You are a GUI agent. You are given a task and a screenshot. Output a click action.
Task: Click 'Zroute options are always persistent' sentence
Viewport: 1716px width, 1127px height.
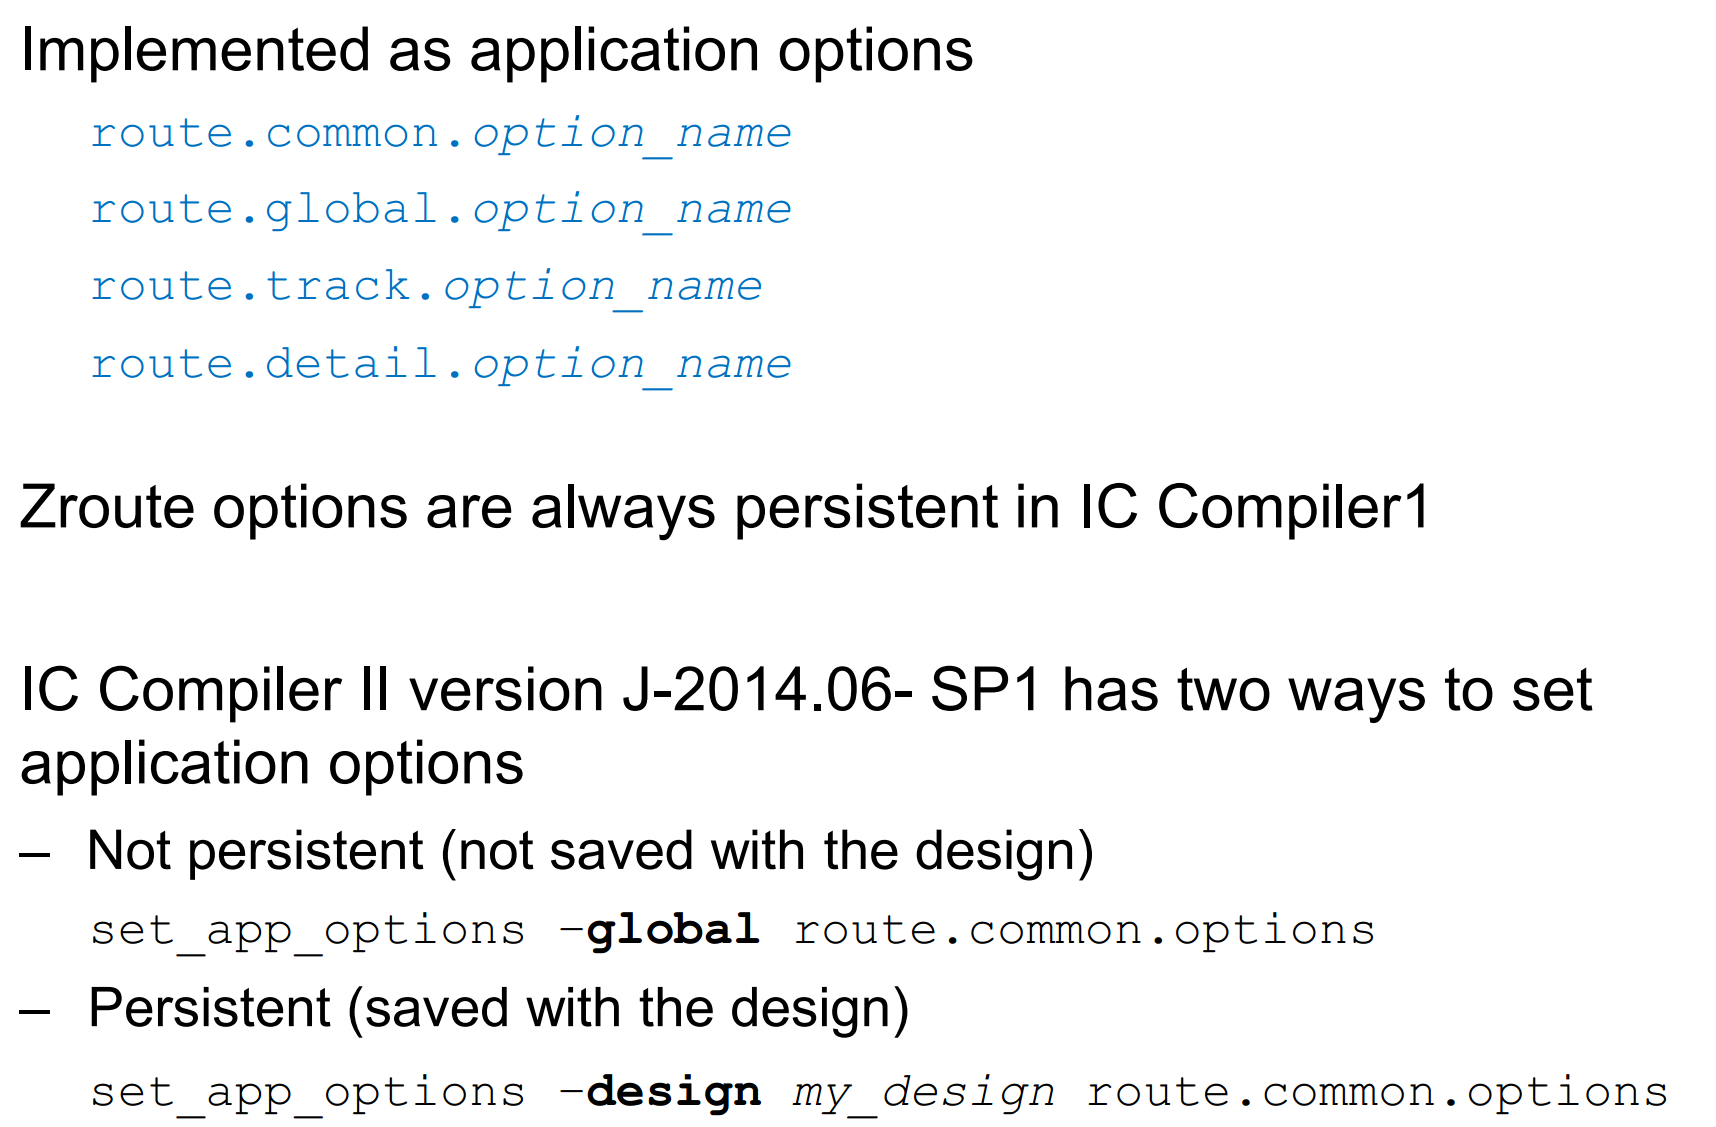725,508
